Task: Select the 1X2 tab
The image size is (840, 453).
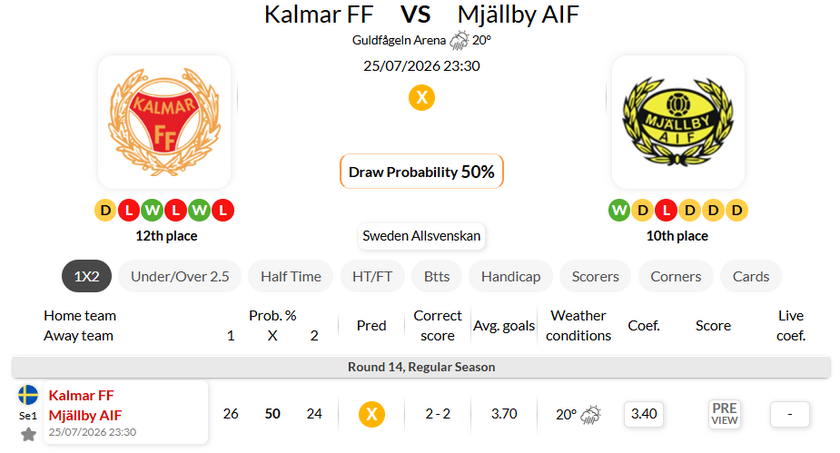Action: click(x=87, y=276)
